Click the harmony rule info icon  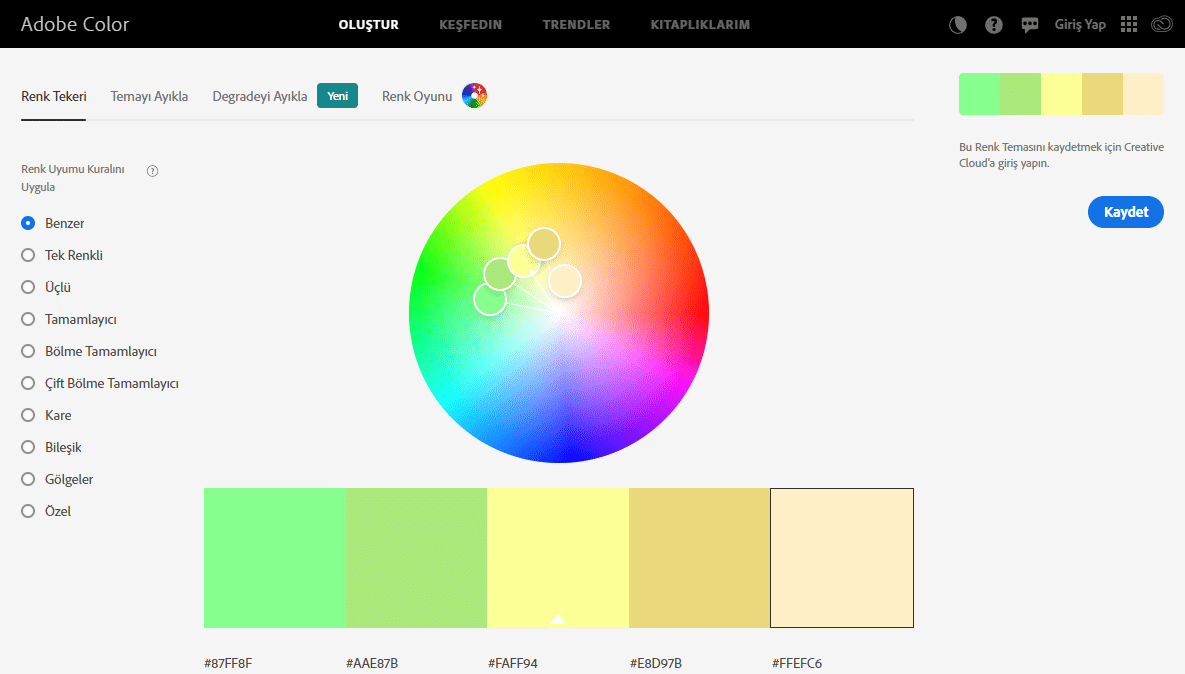click(153, 171)
